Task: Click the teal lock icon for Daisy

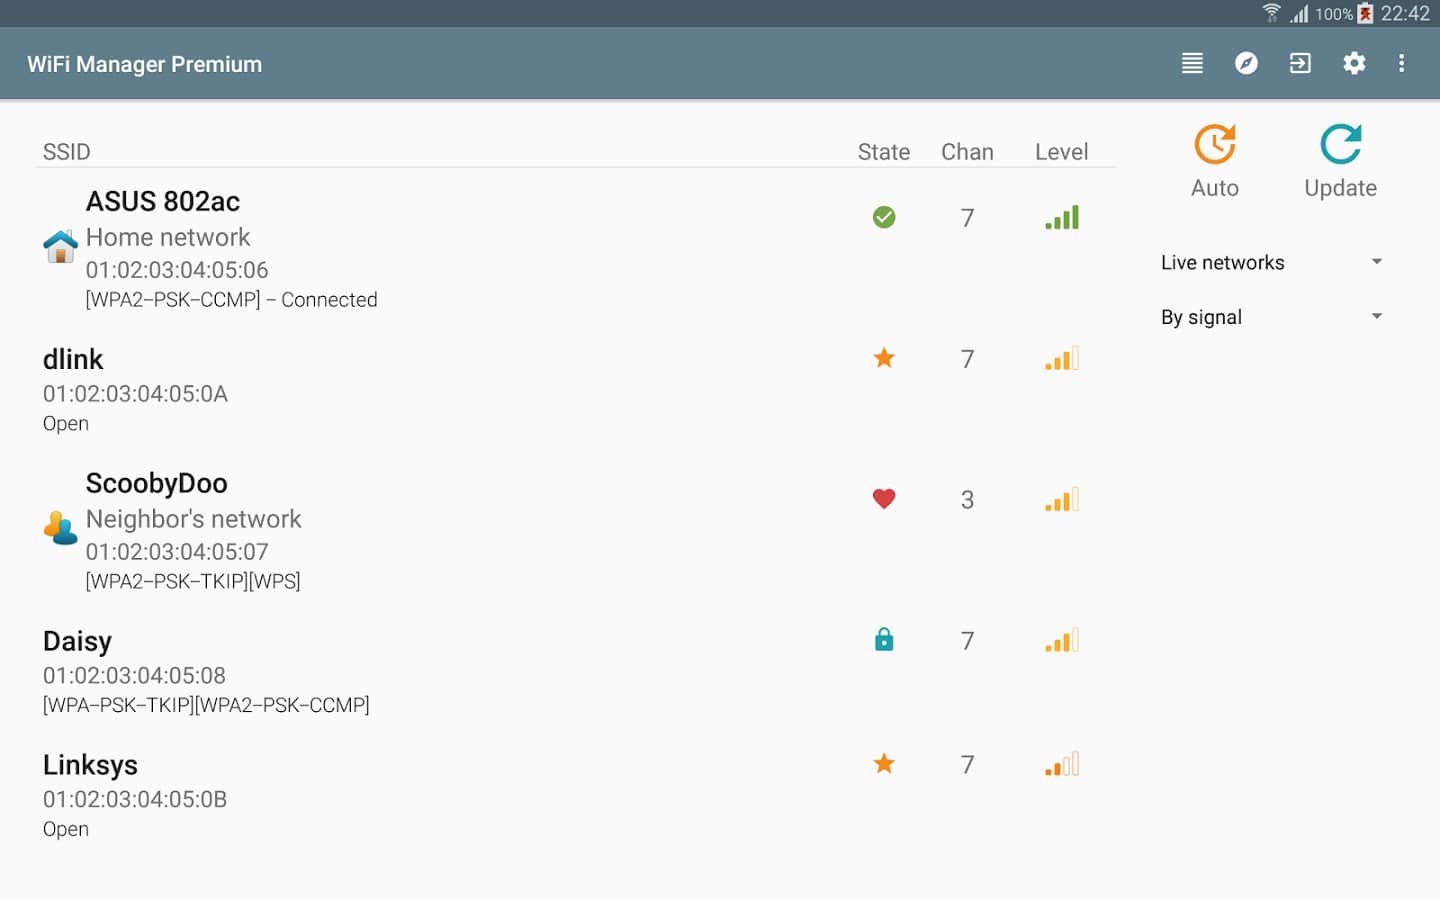Action: coord(884,640)
